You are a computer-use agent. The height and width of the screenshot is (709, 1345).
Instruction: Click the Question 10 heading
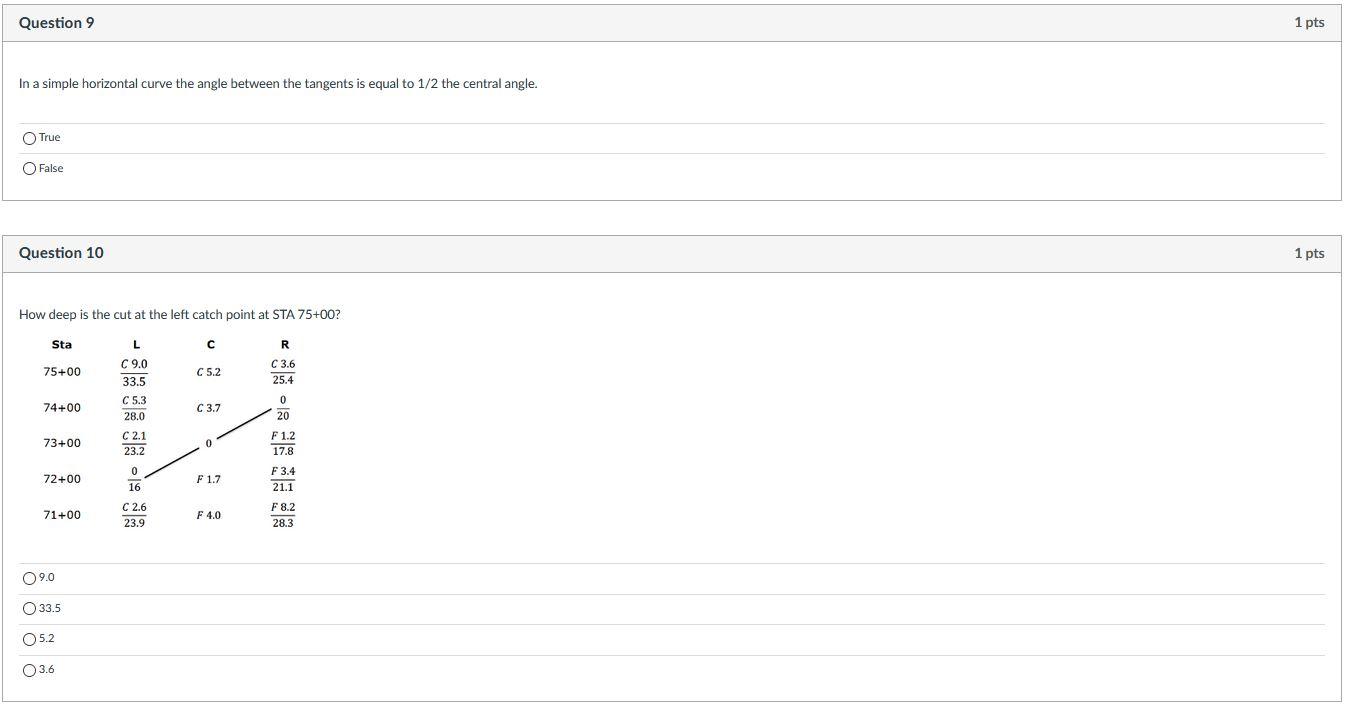click(x=61, y=253)
